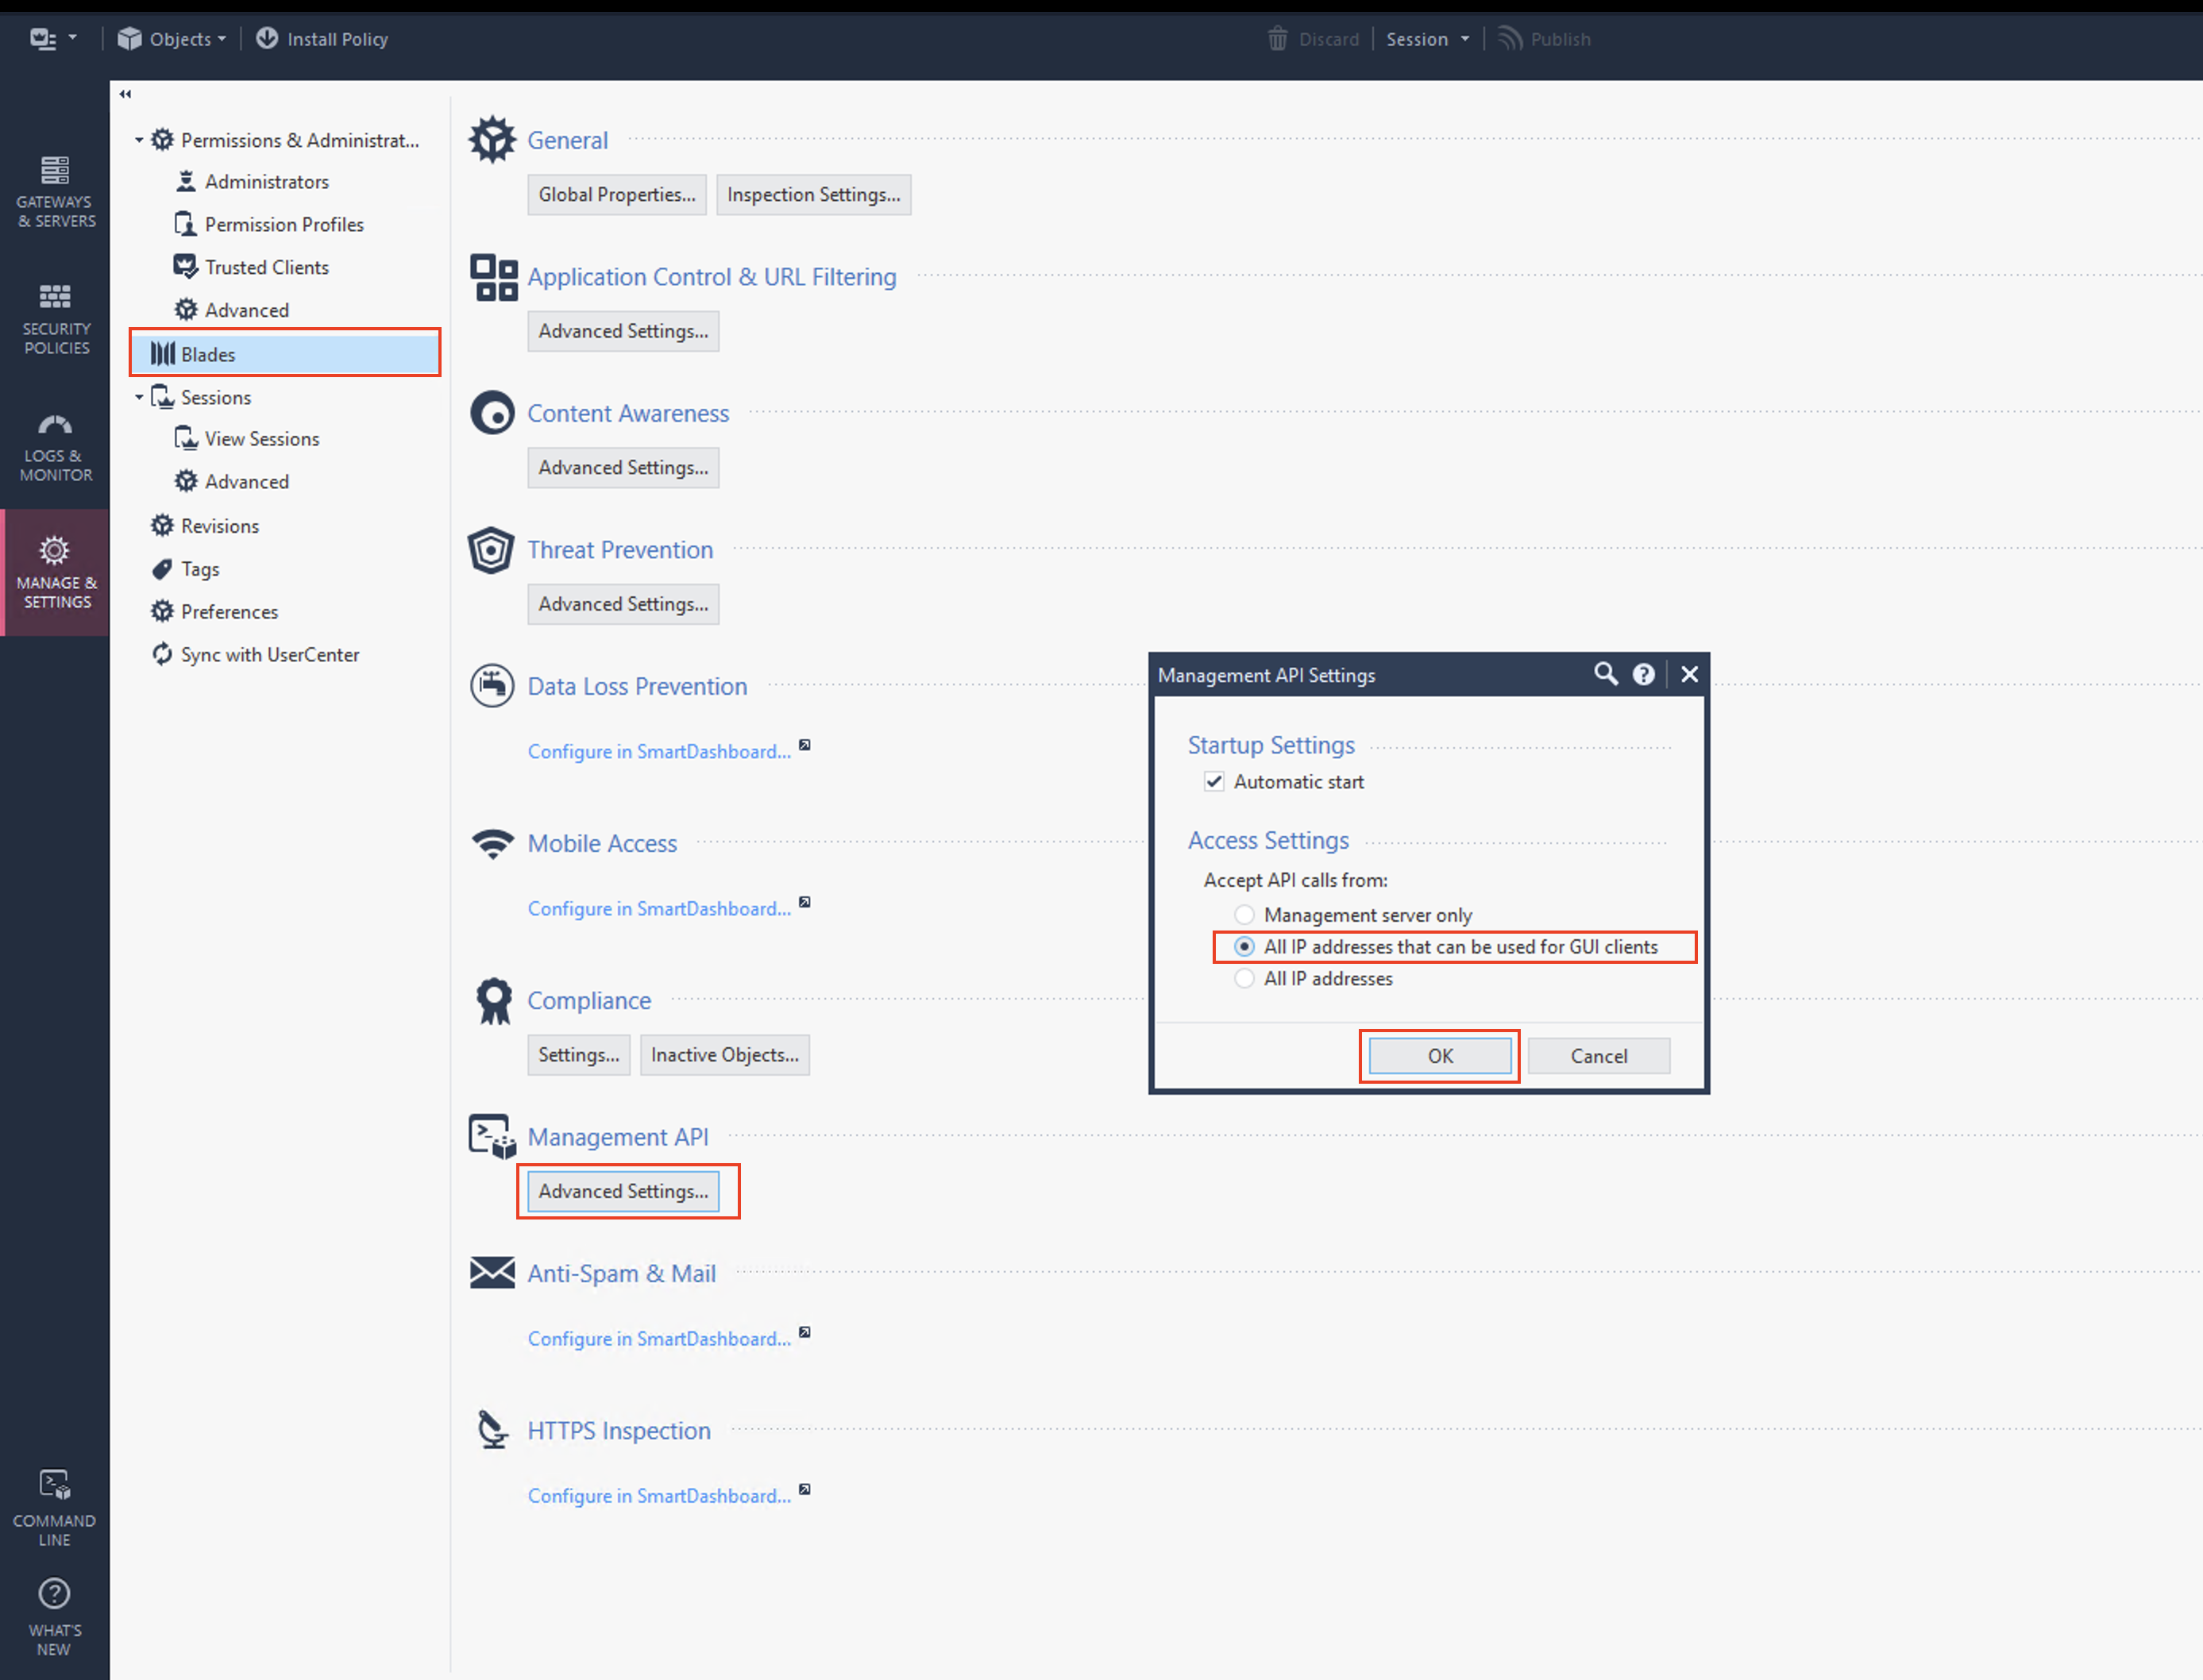Open View Sessions
2203x1680 pixels.
click(262, 439)
